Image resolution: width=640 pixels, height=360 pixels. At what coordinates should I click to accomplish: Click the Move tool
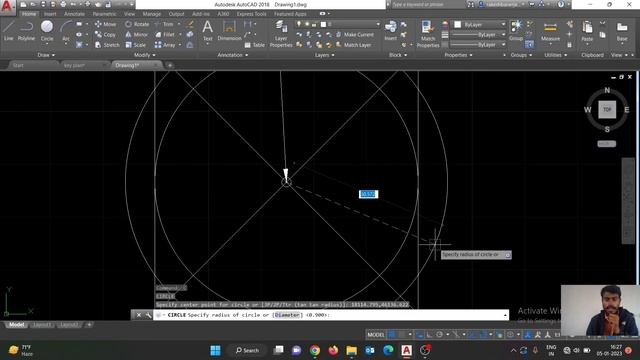coord(105,24)
